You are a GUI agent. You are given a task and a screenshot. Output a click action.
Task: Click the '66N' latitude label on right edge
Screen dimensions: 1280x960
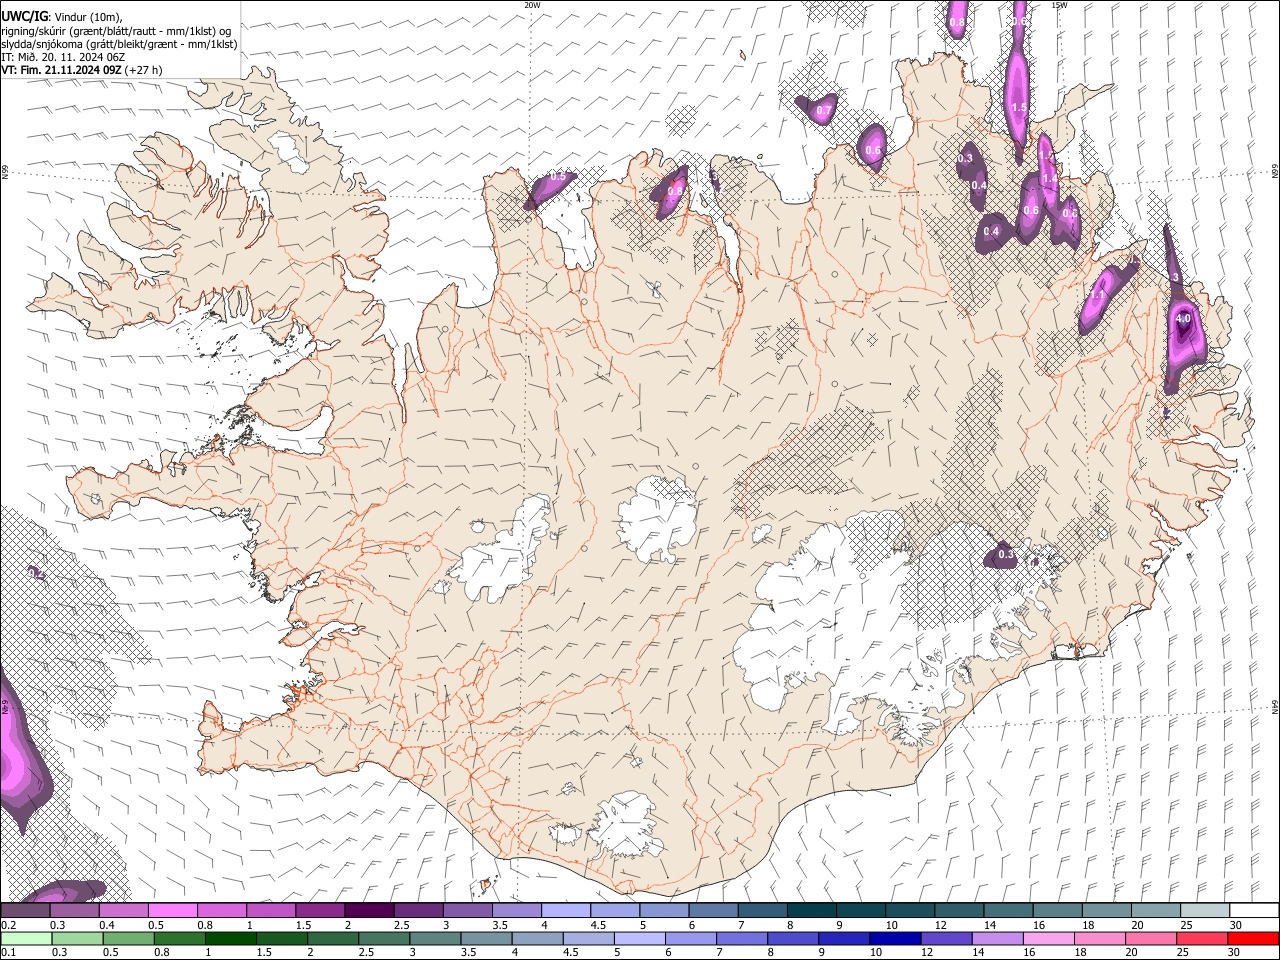click(1275, 172)
